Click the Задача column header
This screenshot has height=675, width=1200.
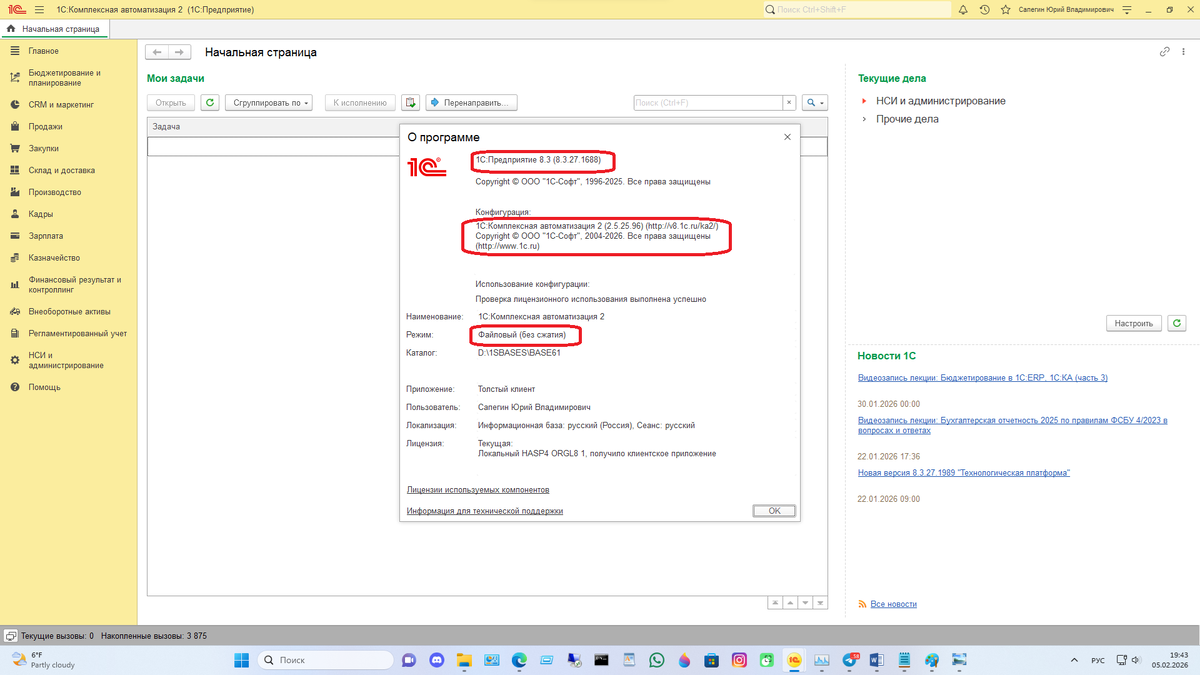(x=271, y=127)
